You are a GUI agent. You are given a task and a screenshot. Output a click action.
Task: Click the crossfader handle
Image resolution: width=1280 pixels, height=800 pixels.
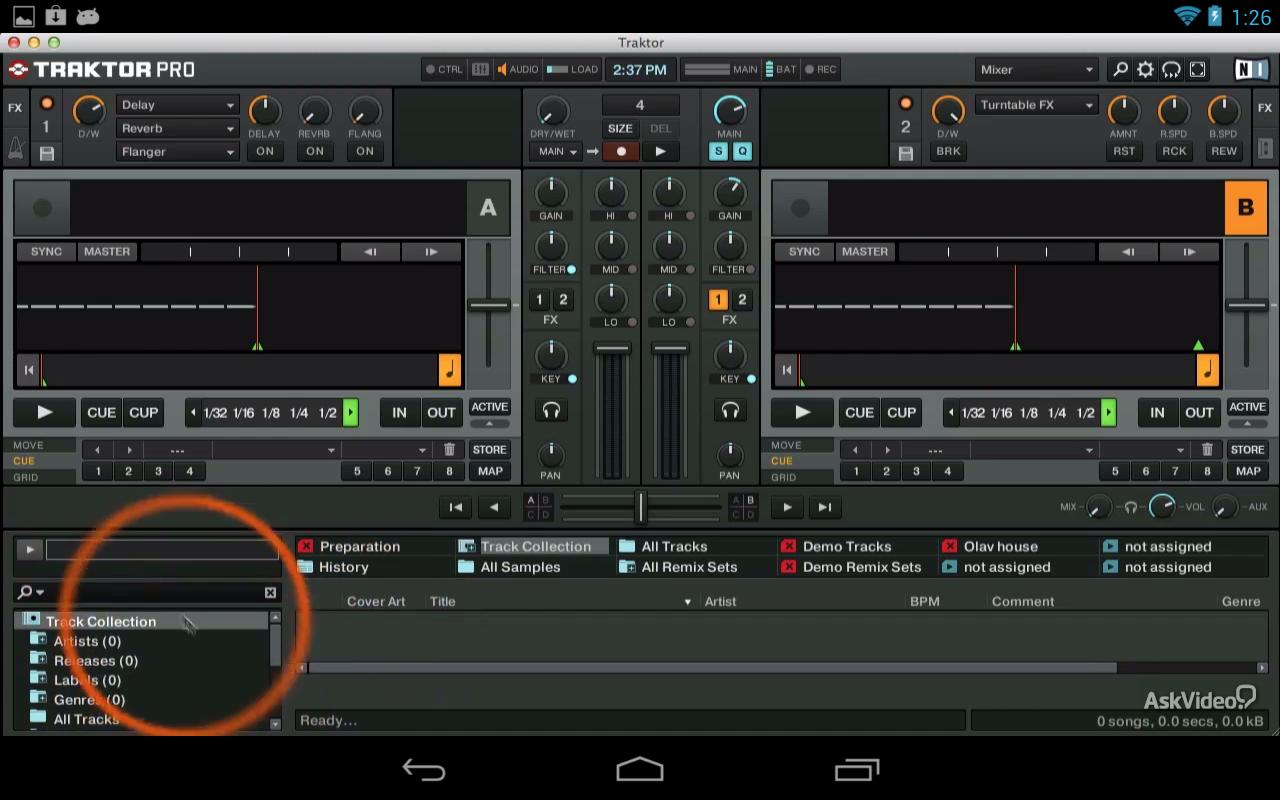coord(640,507)
